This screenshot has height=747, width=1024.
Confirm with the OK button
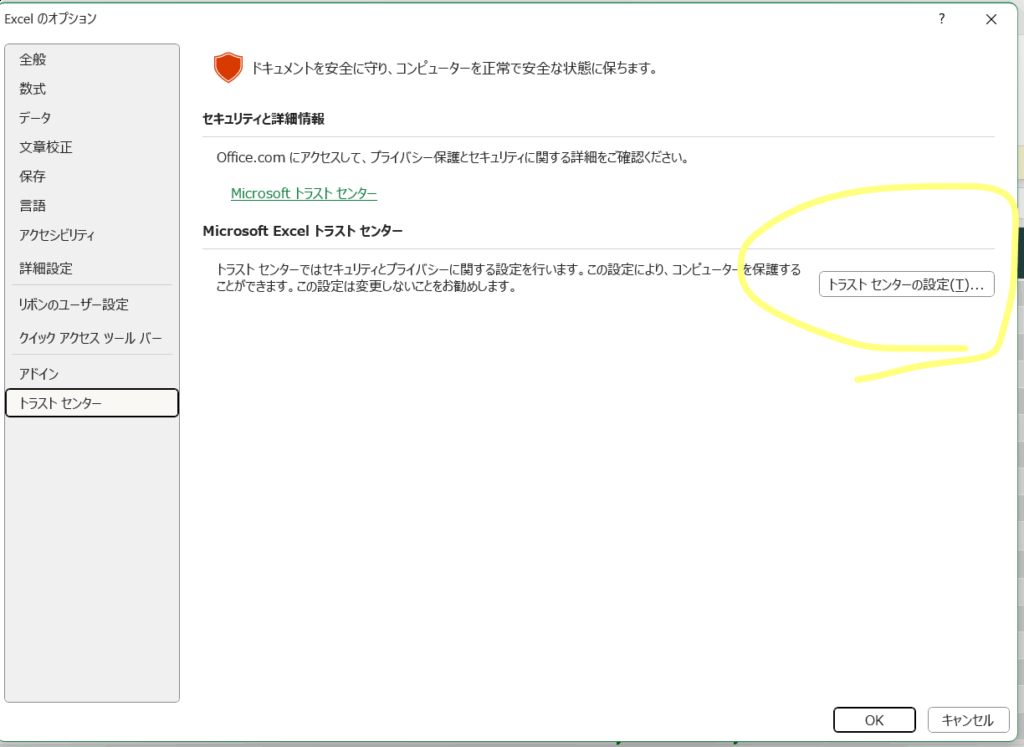click(x=874, y=720)
